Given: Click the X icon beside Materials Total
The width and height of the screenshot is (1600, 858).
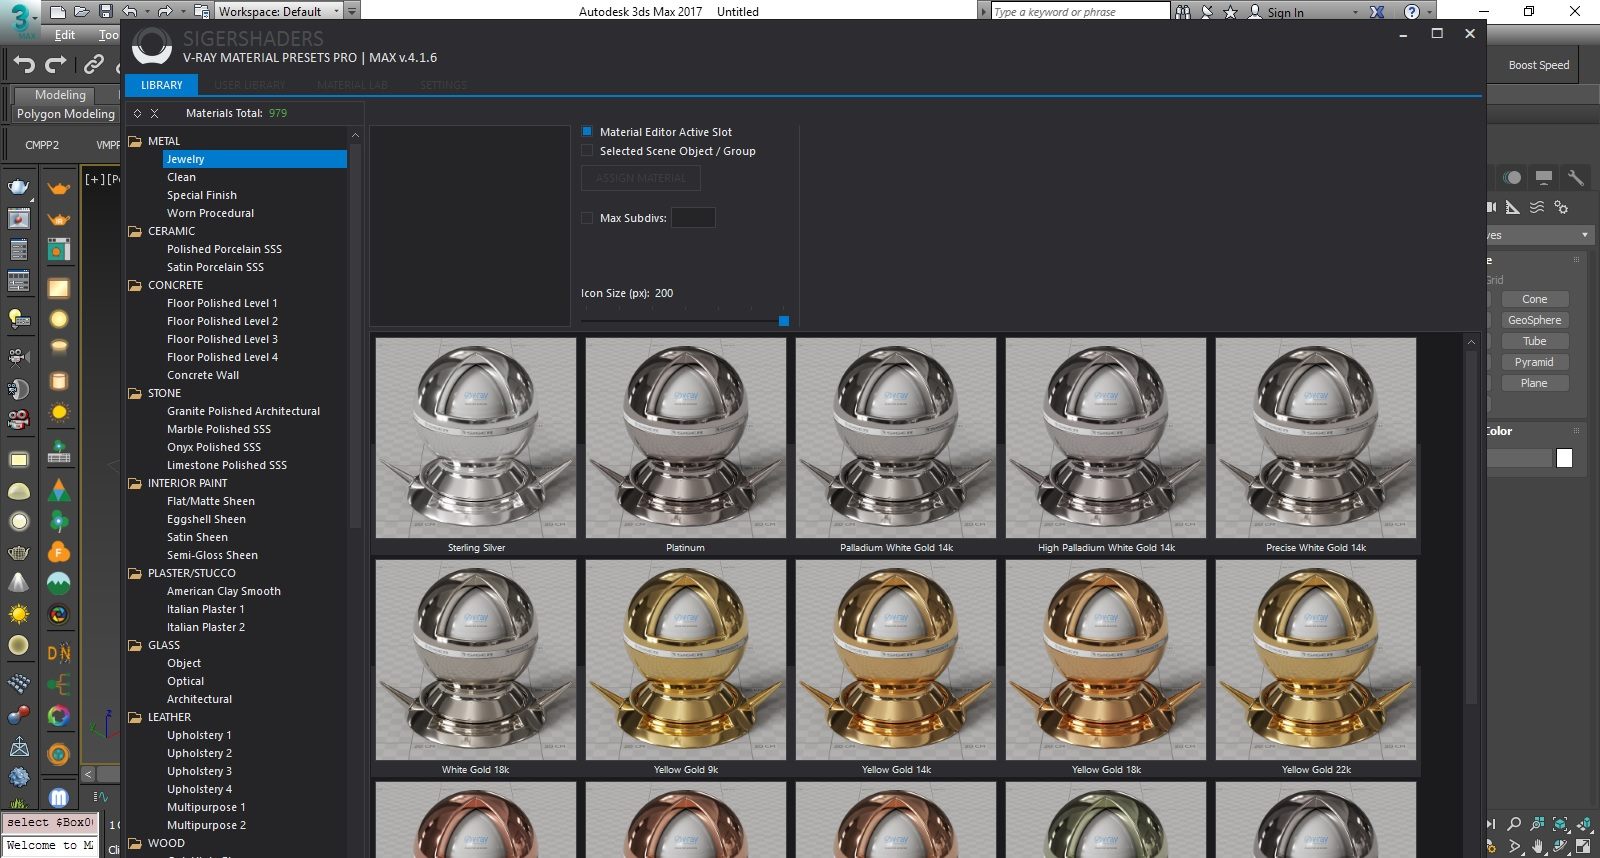Looking at the screenshot, I should pos(154,113).
